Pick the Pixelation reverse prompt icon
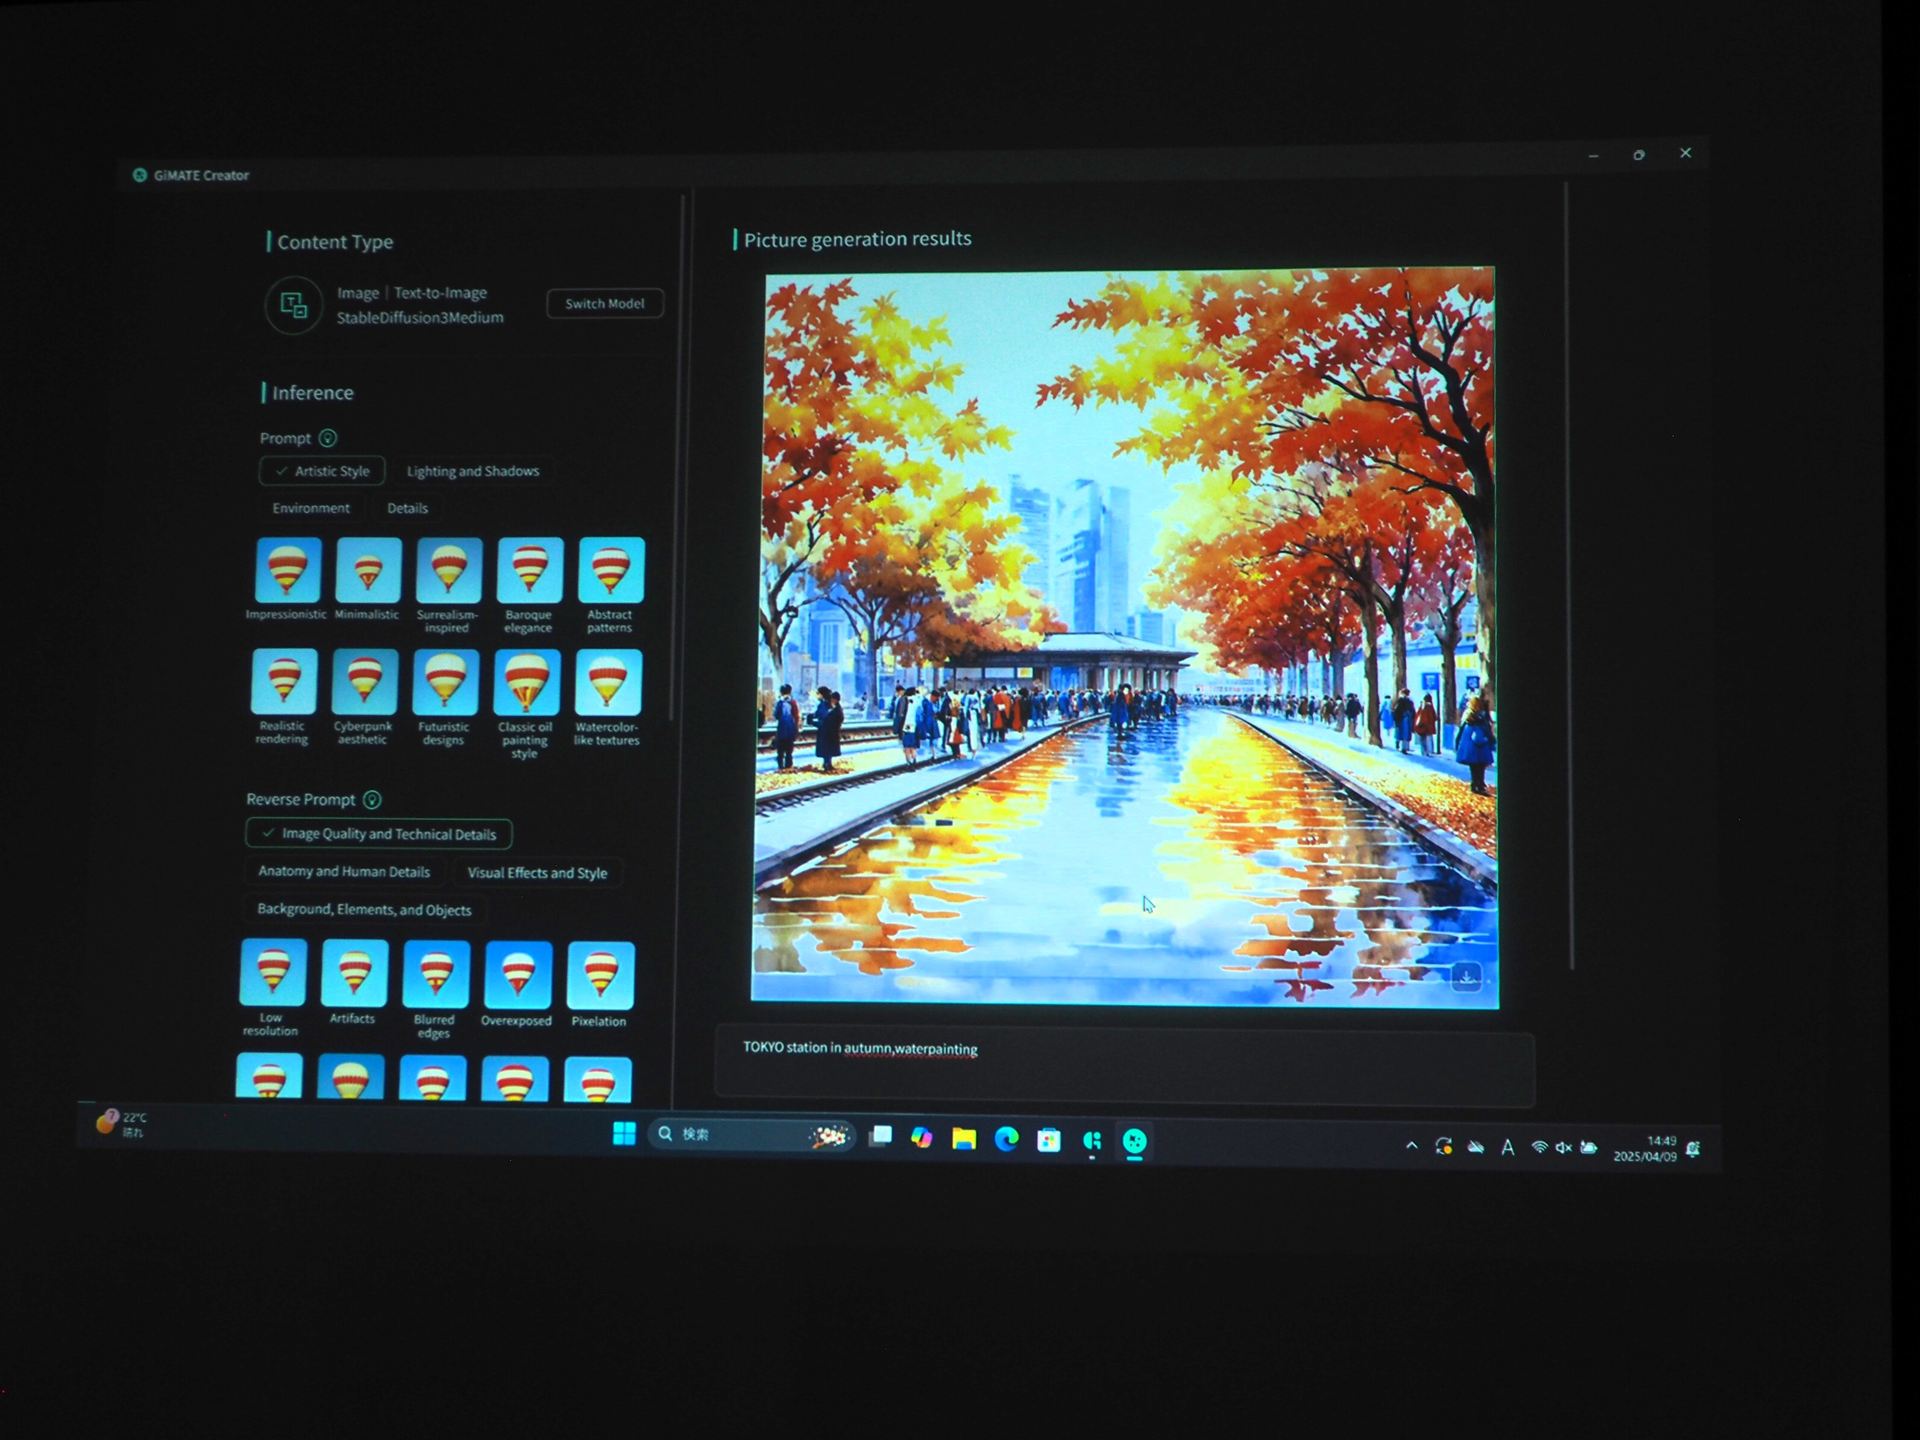Image resolution: width=1920 pixels, height=1440 pixels. [600, 975]
